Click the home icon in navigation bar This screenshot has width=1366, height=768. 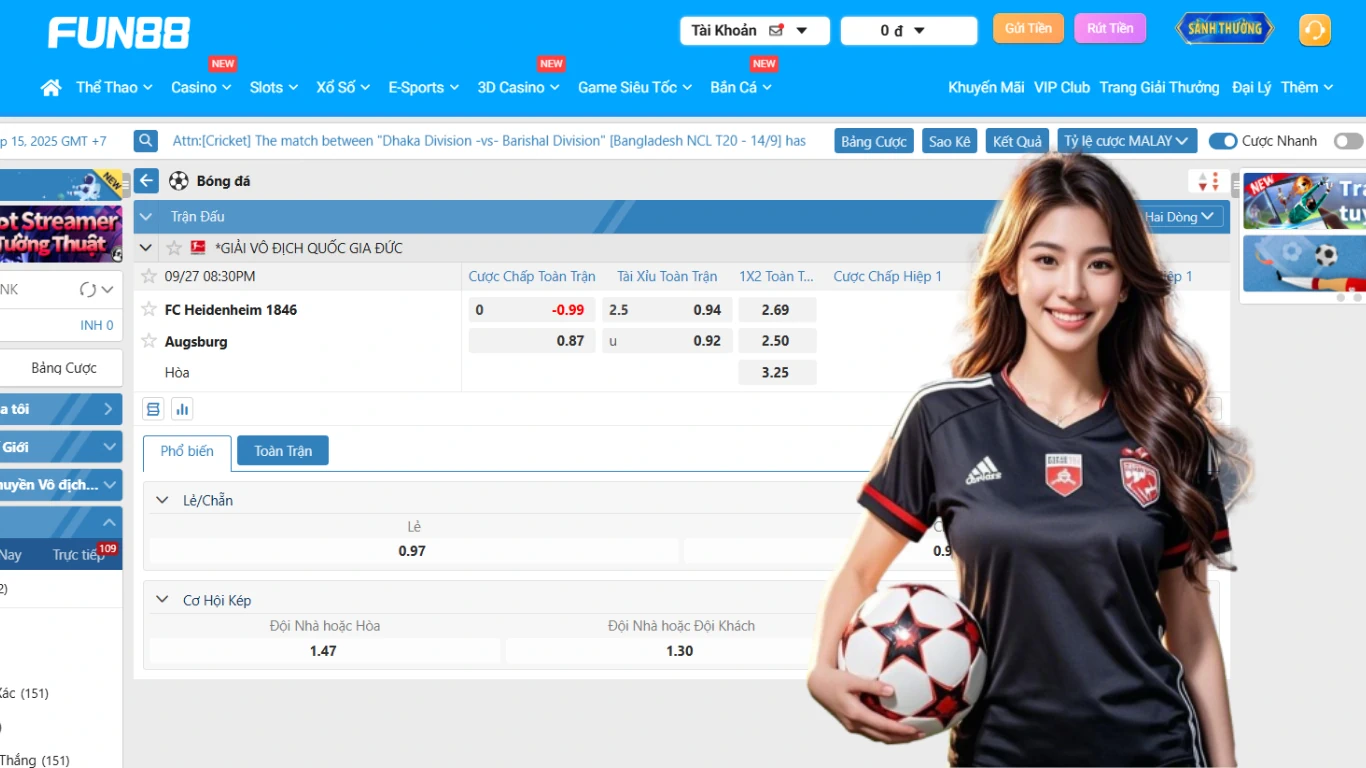[51, 88]
